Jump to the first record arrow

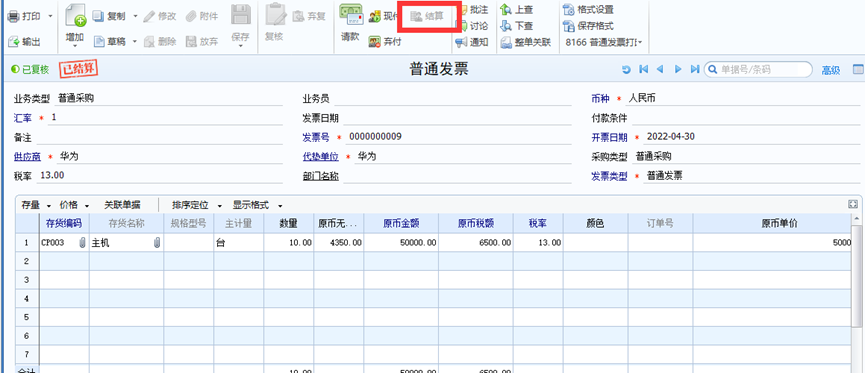tap(643, 70)
